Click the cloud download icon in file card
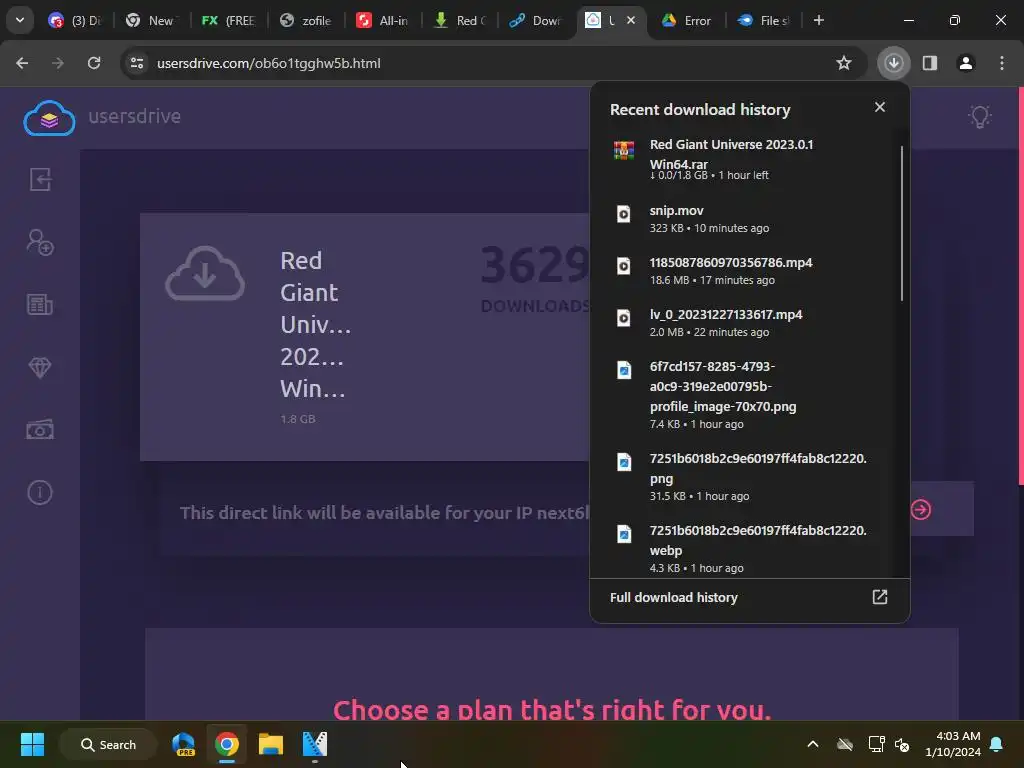The image size is (1024, 768). tap(205, 274)
